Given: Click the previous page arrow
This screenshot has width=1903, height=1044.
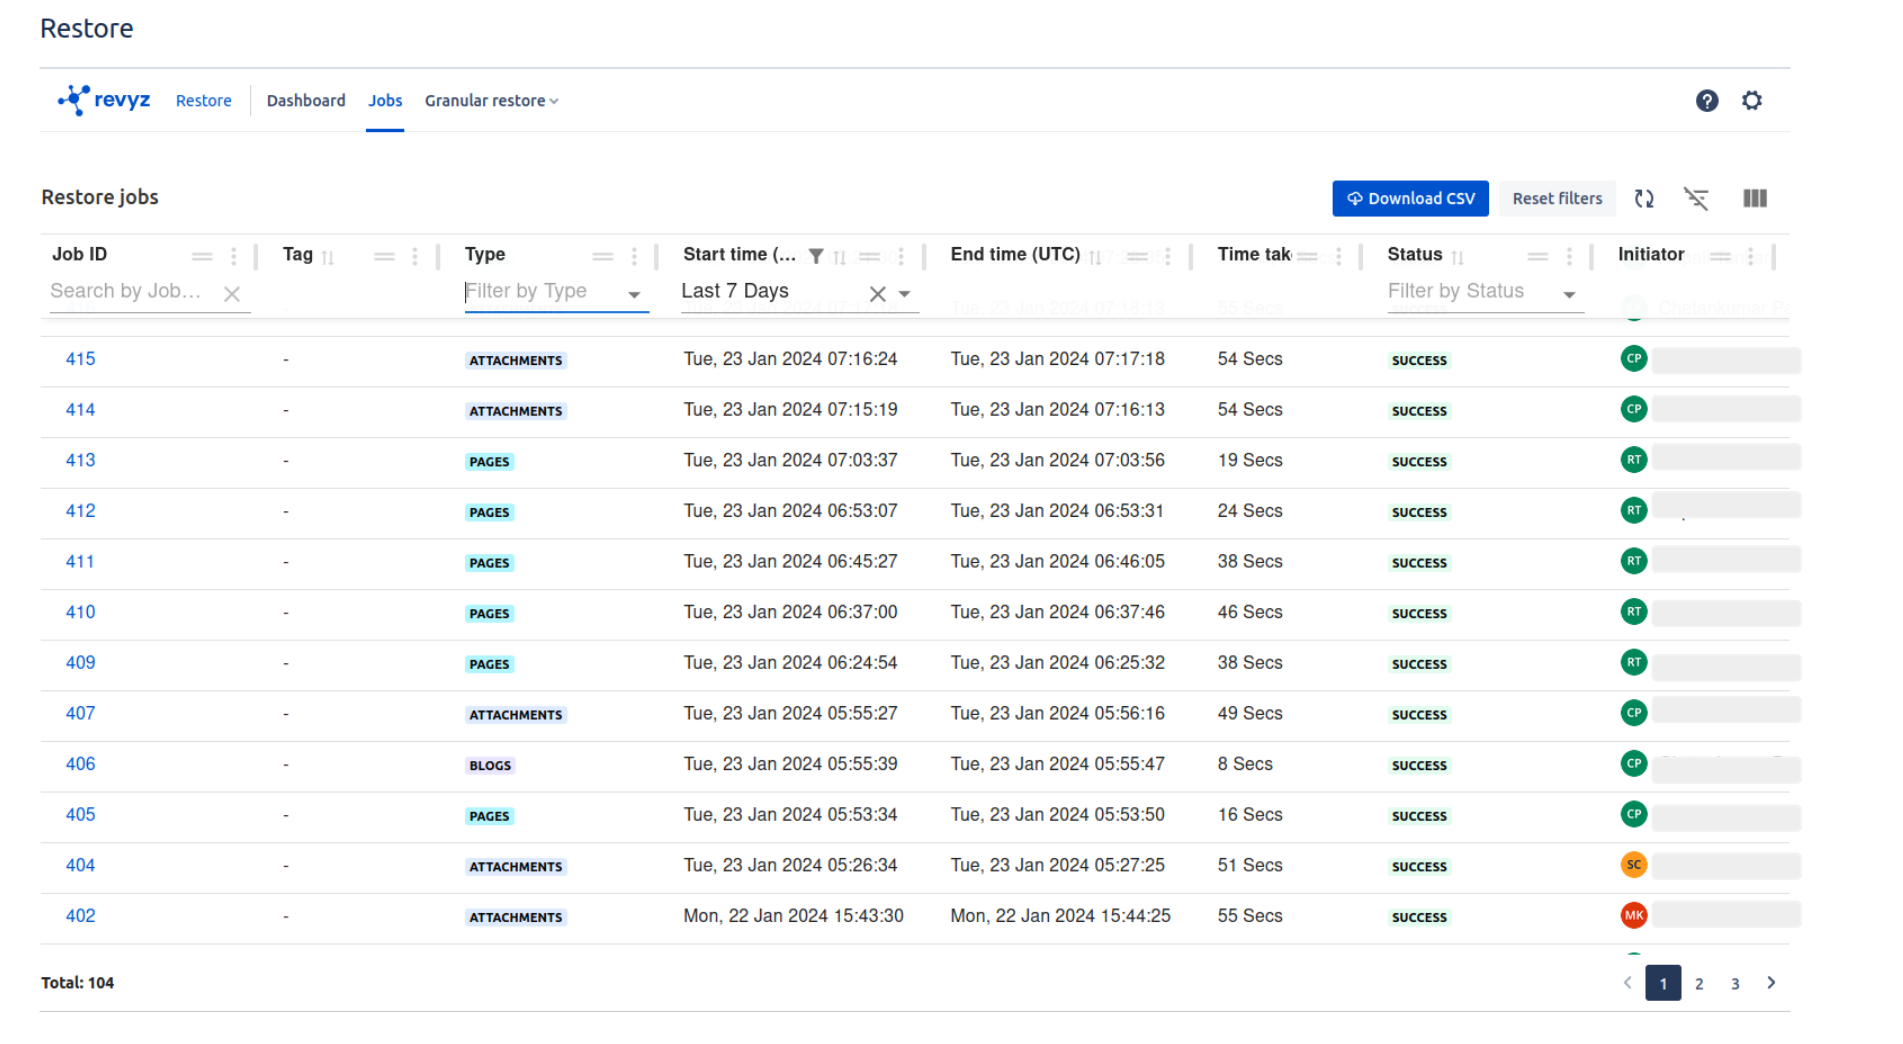Looking at the screenshot, I should coord(1627,983).
